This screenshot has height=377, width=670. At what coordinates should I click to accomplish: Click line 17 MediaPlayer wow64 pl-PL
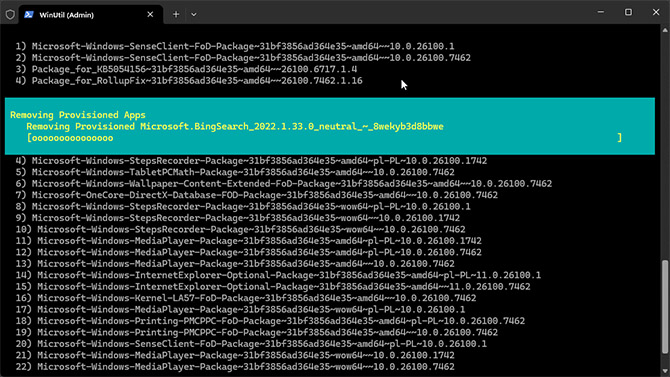point(240,309)
